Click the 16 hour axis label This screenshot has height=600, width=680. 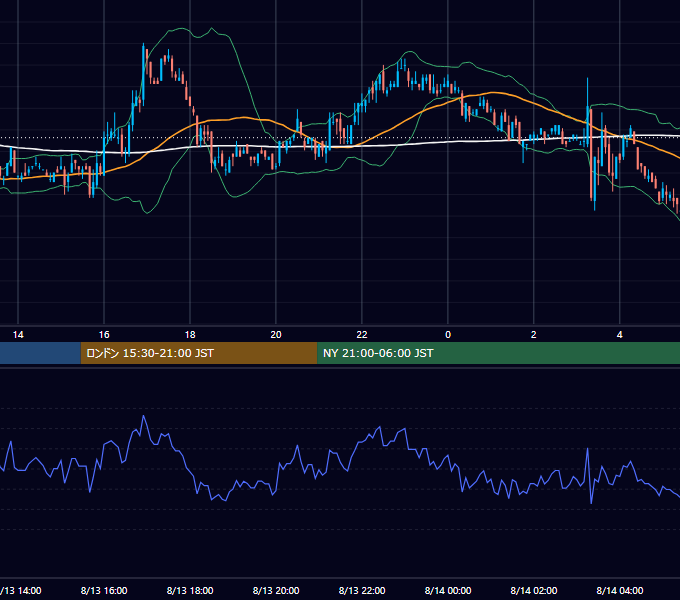point(104,335)
